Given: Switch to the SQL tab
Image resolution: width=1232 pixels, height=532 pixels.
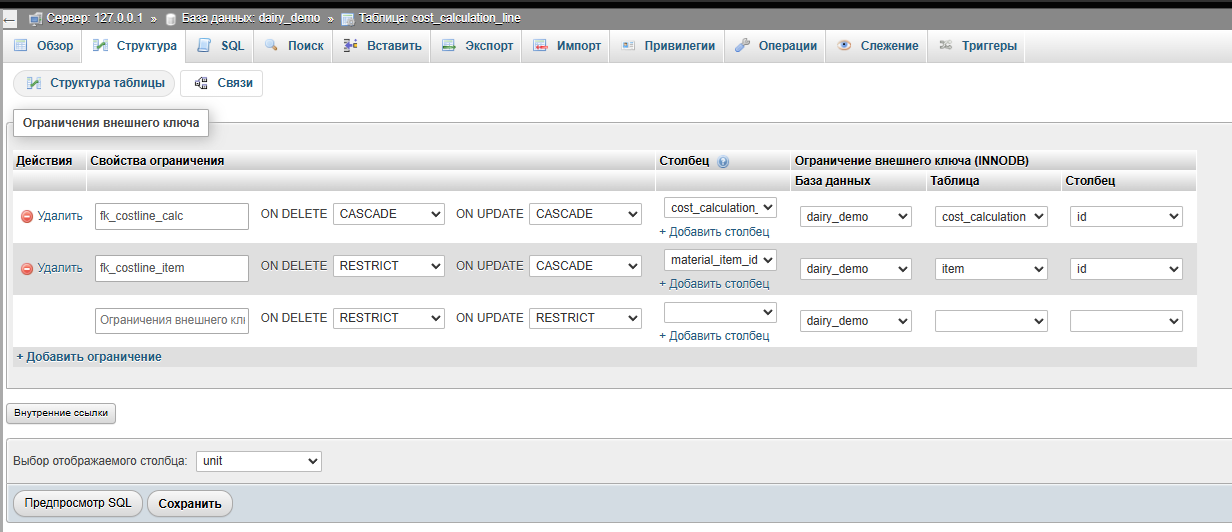Looking at the screenshot, I should 221,46.
